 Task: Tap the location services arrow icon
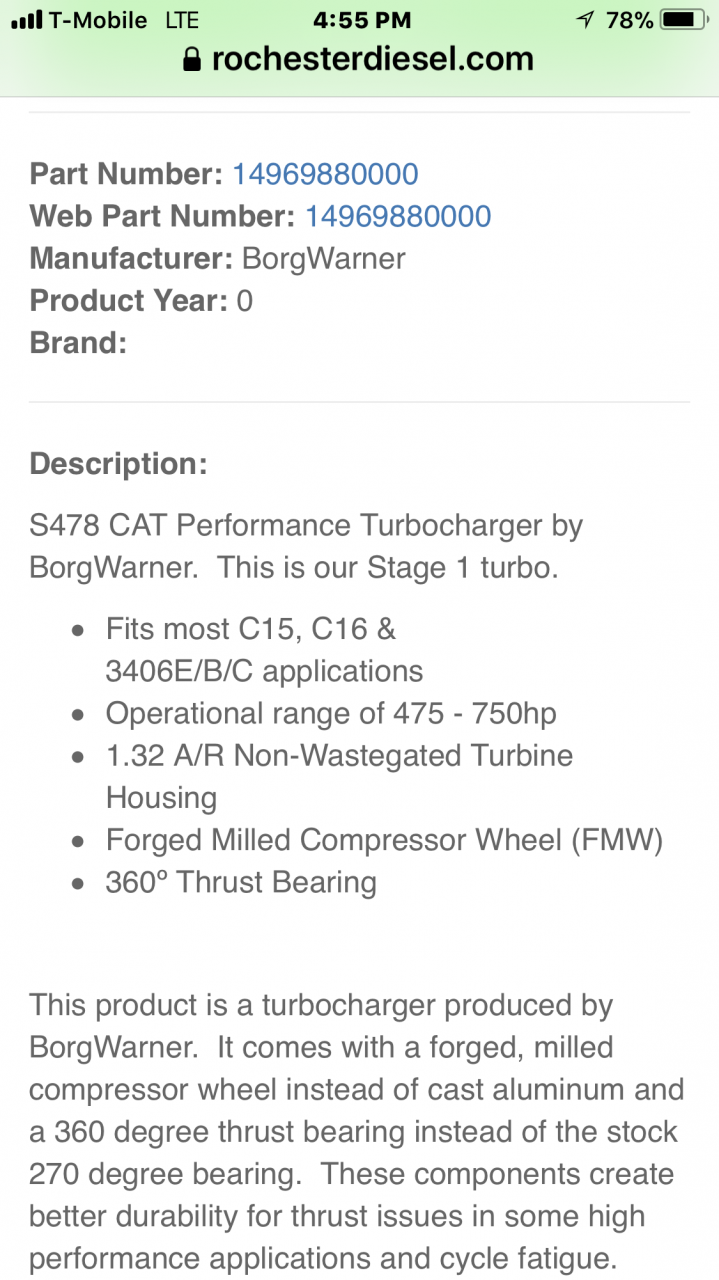(x=586, y=20)
